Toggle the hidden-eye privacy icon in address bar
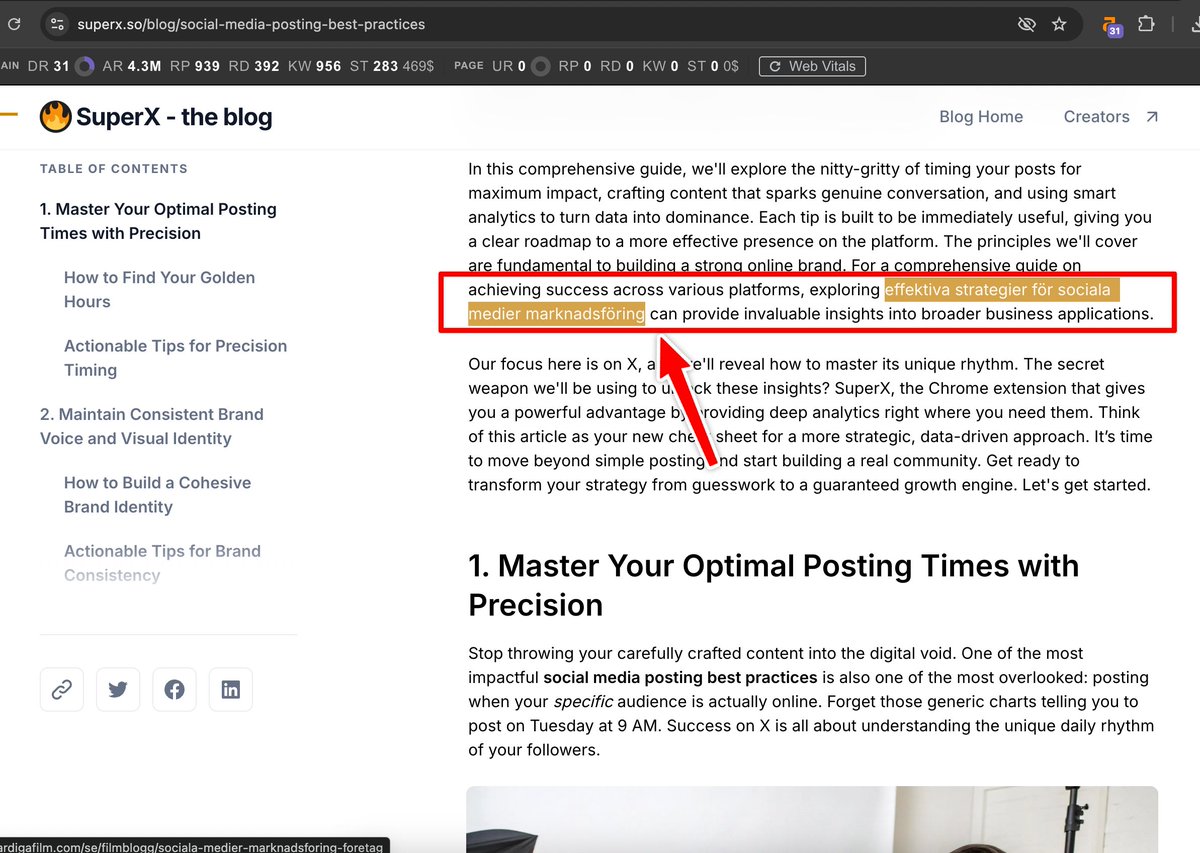1200x853 pixels. pyautogui.click(x=1026, y=23)
